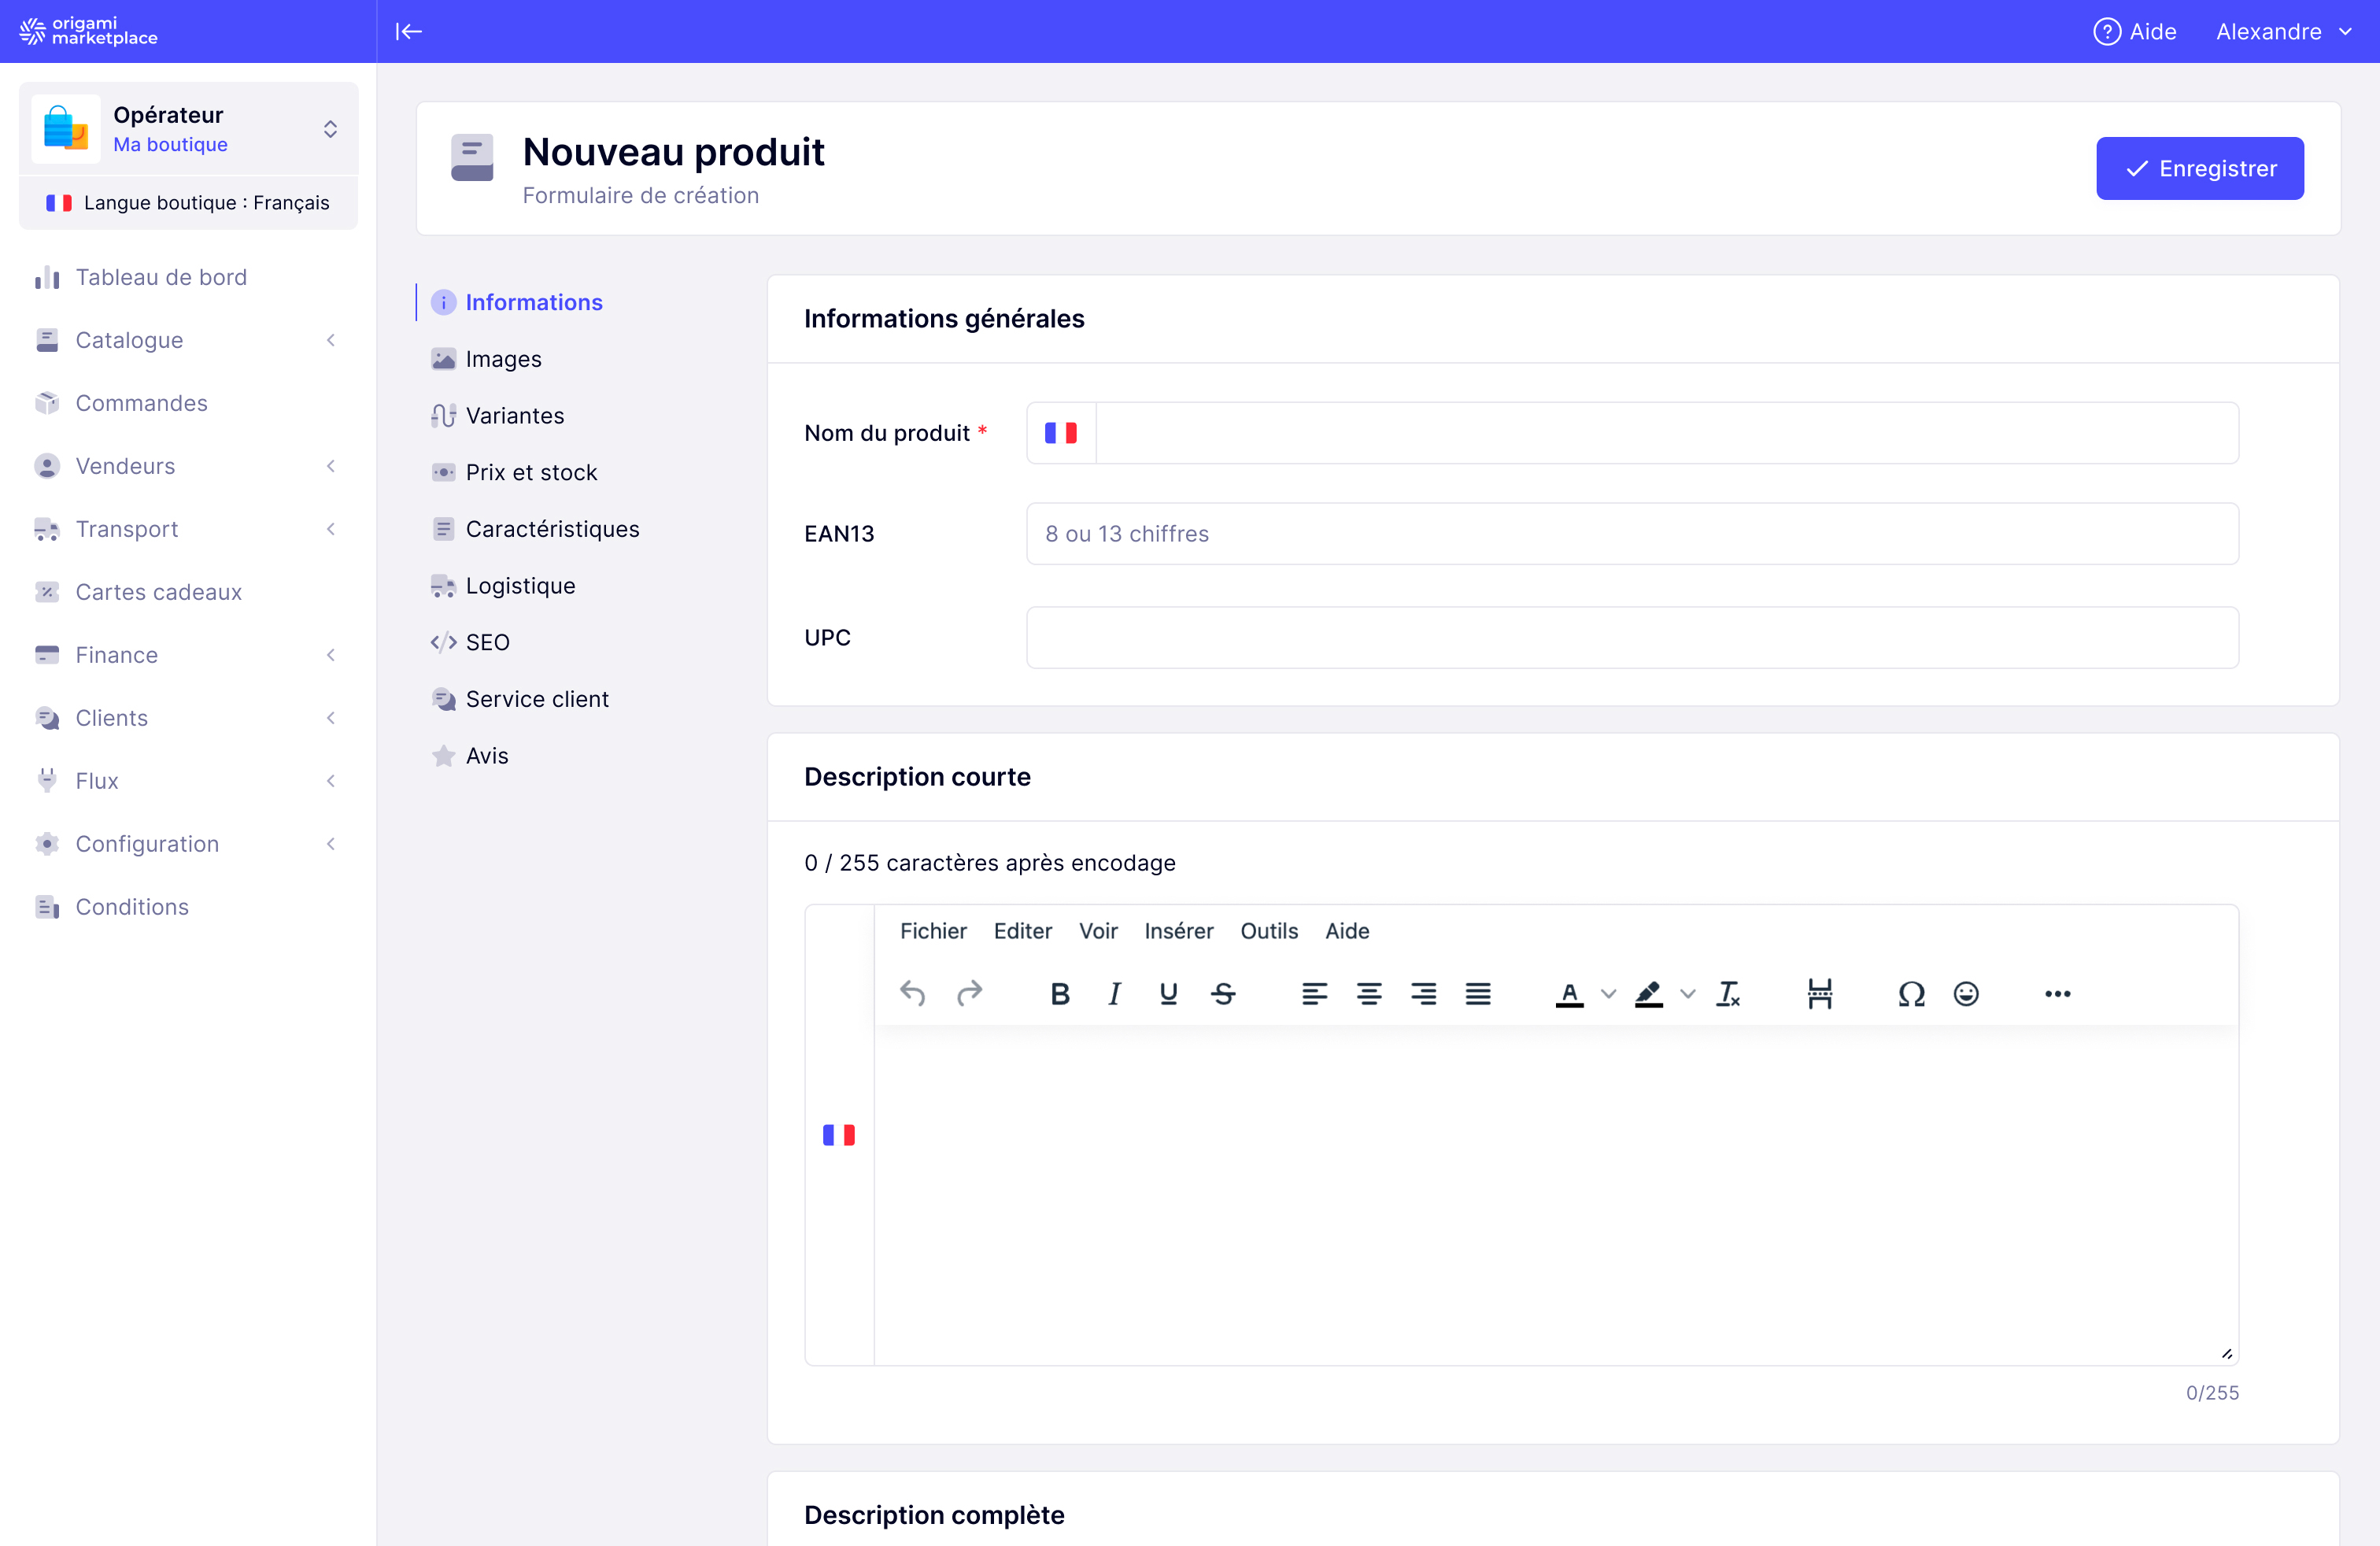Open the SEO section
The width and height of the screenshot is (2380, 1546).
click(487, 642)
